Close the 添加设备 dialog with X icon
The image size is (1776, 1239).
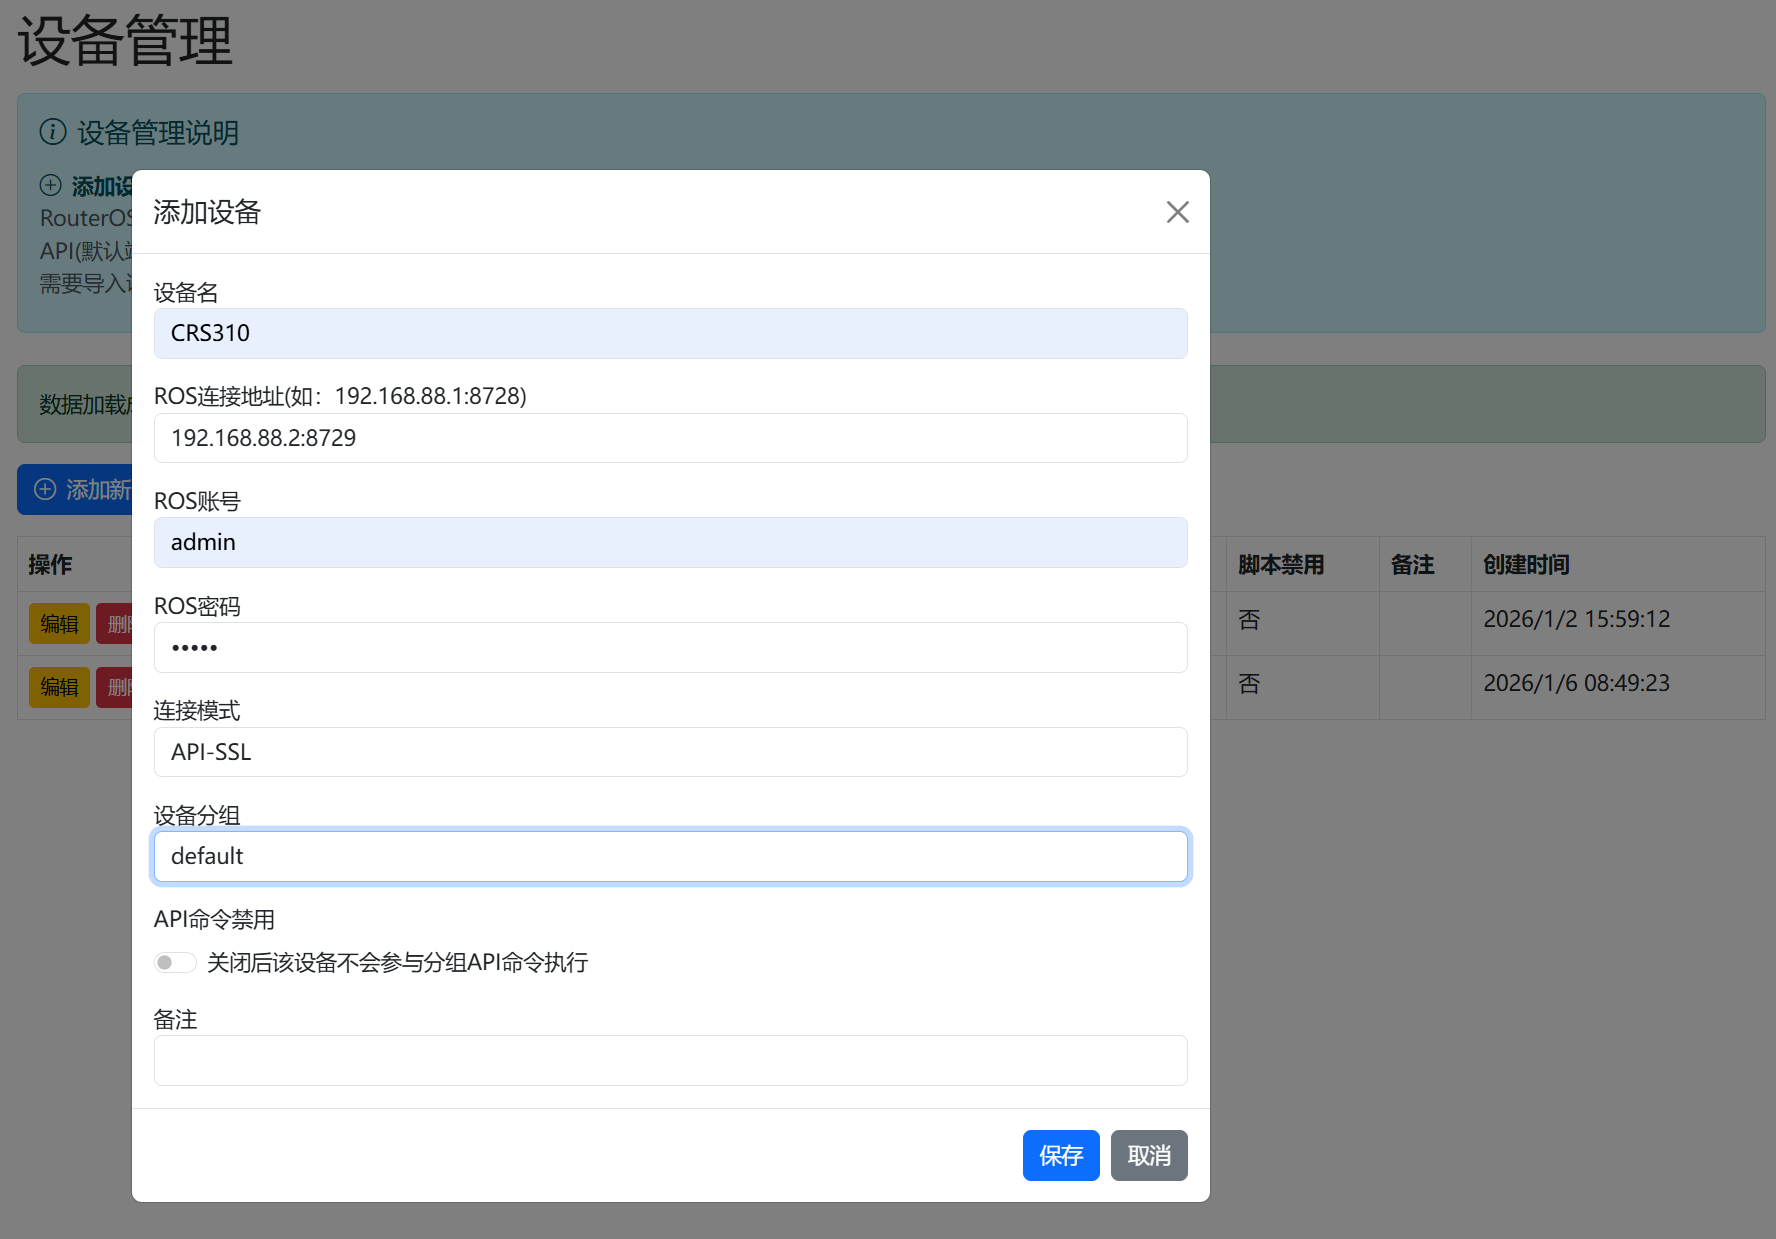pyautogui.click(x=1177, y=212)
